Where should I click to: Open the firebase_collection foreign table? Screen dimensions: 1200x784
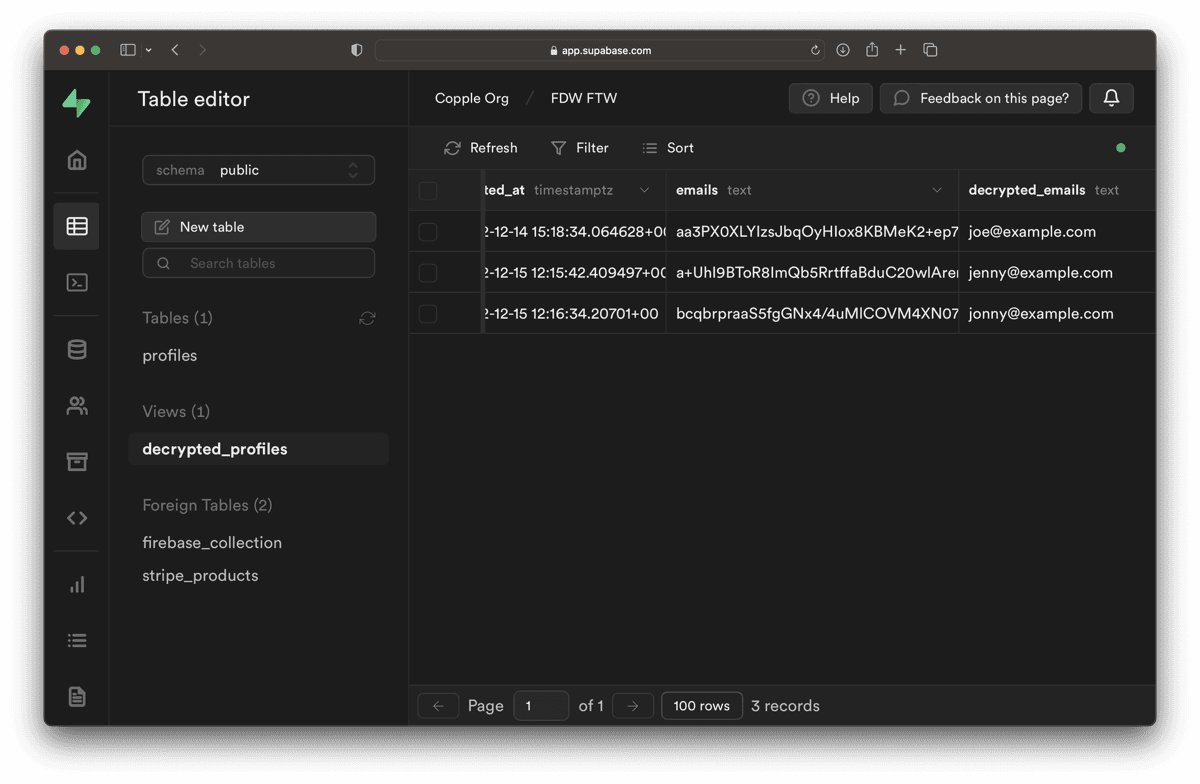coord(212,543)
